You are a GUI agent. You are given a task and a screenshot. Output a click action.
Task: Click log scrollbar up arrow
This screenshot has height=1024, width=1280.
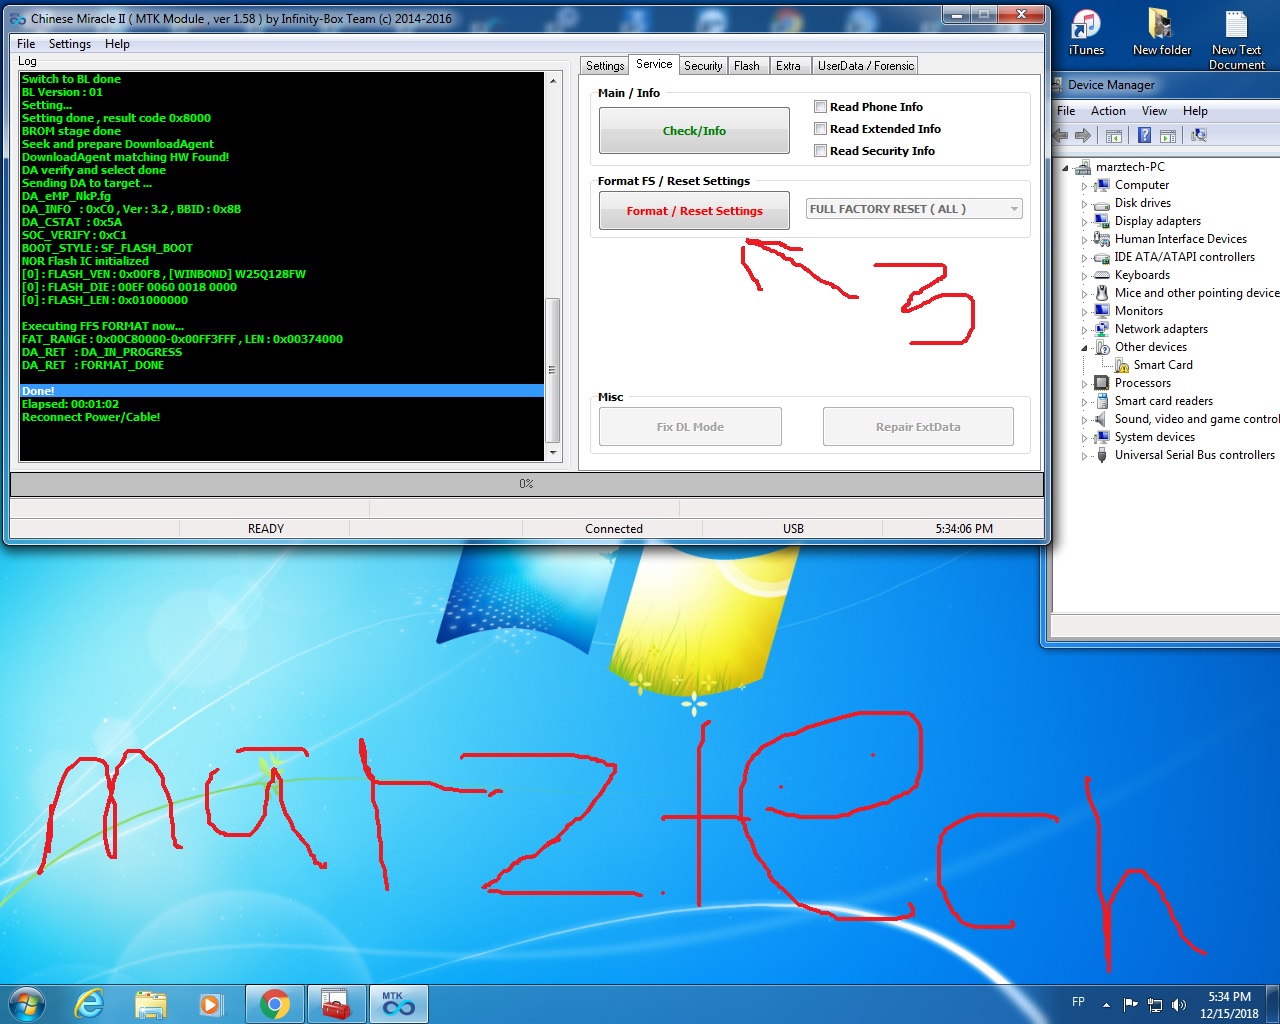tap(553, 81)
